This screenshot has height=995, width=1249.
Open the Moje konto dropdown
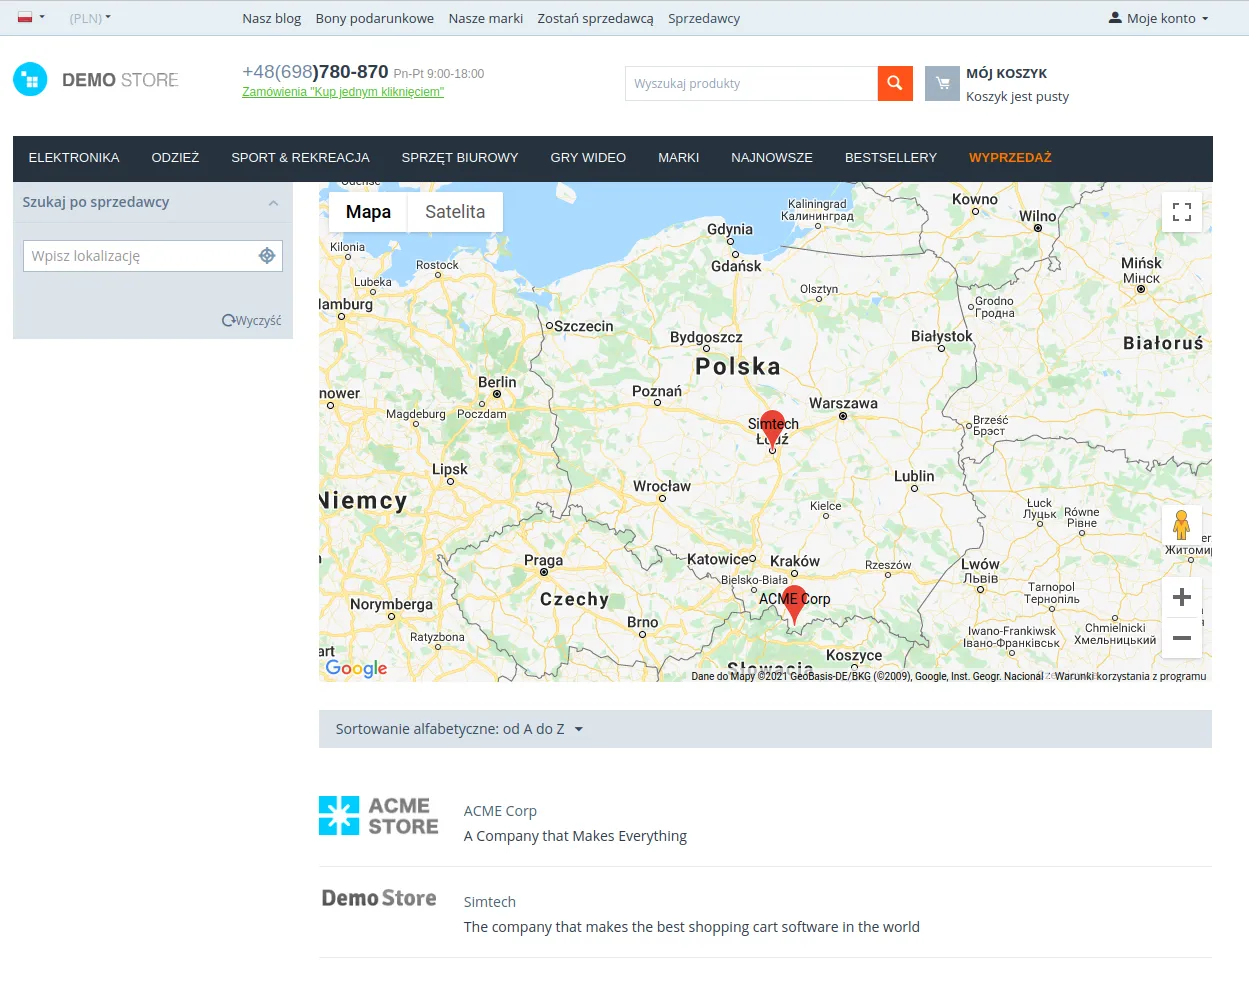click(1159, 18)
